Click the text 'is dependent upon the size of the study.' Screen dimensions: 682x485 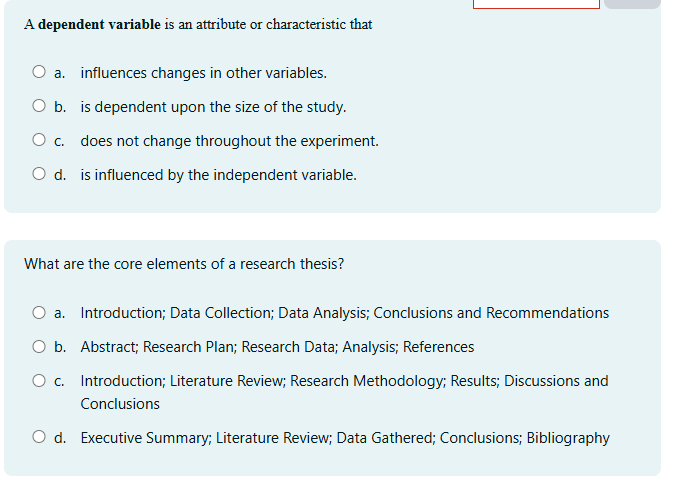213,107
